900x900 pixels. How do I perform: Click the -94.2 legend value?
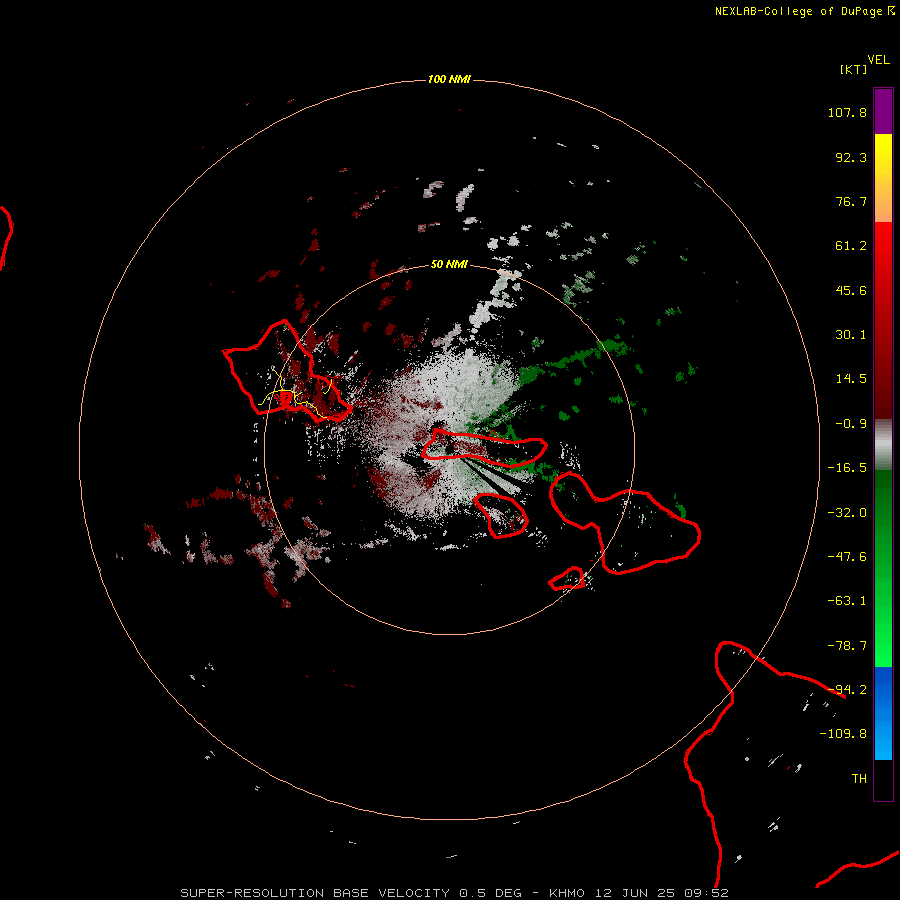point(847,690)
